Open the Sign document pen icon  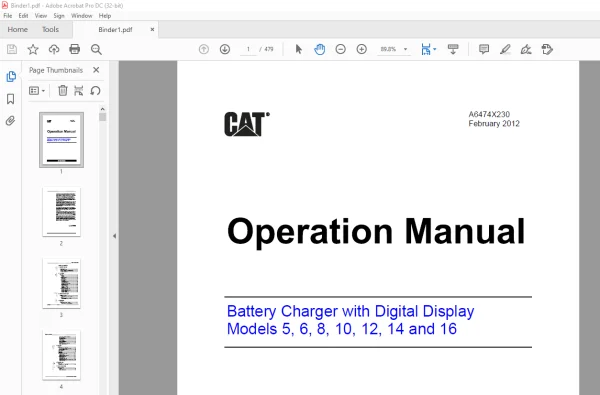pyautogui.click(x=526, y=49)
